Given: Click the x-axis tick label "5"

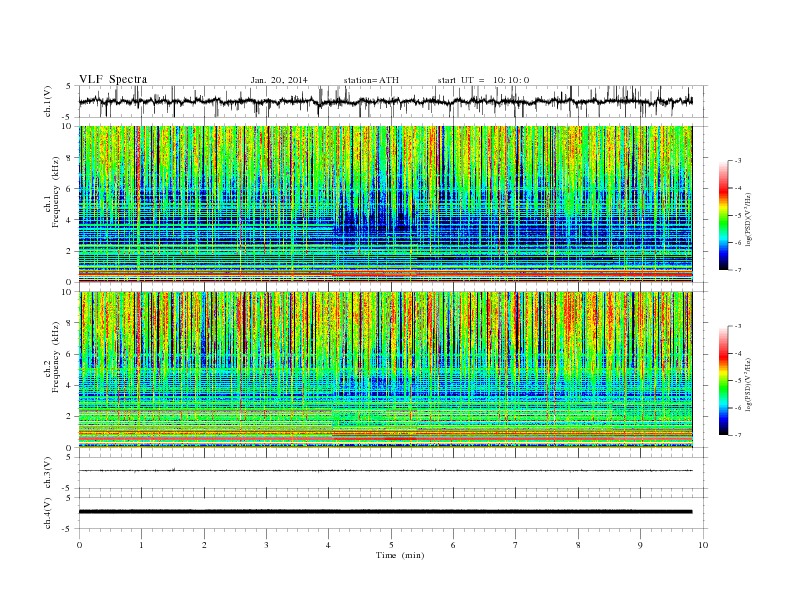Looking at the screenshot, I should (x=391, y=545).
